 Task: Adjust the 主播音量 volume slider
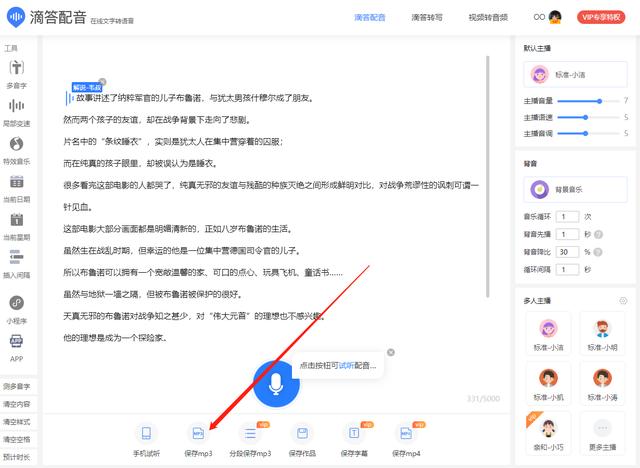tap(599, 101)
